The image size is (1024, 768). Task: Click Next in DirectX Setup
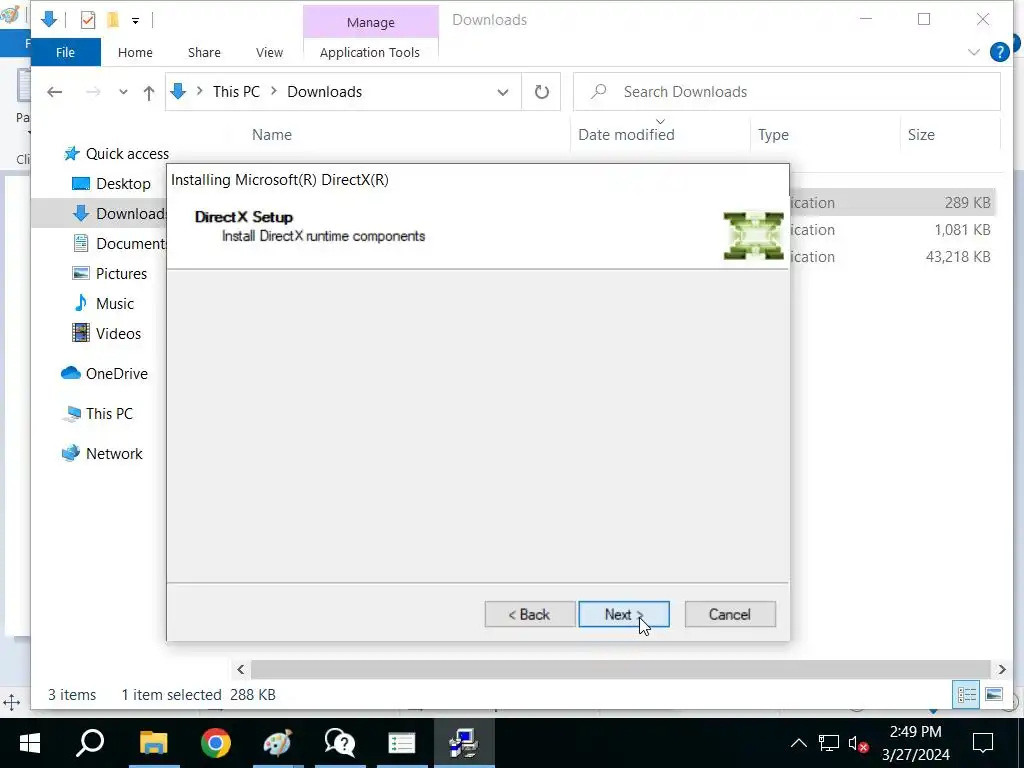tap(624, 614)
